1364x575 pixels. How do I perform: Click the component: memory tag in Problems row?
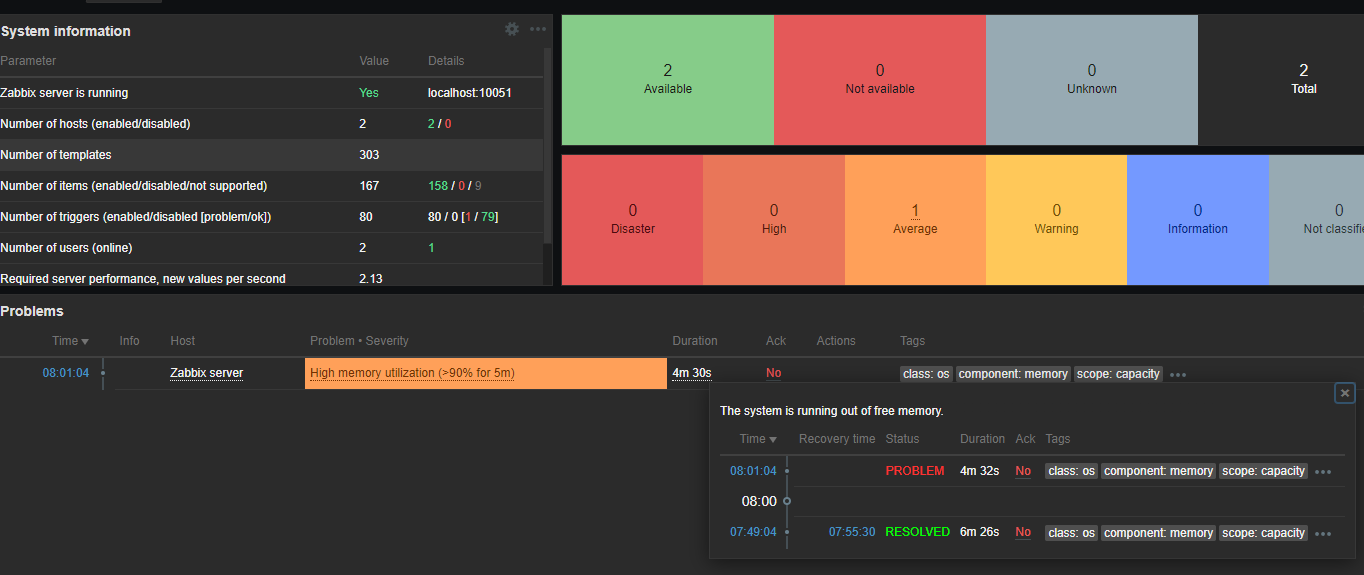click(x=1013, y=374)
